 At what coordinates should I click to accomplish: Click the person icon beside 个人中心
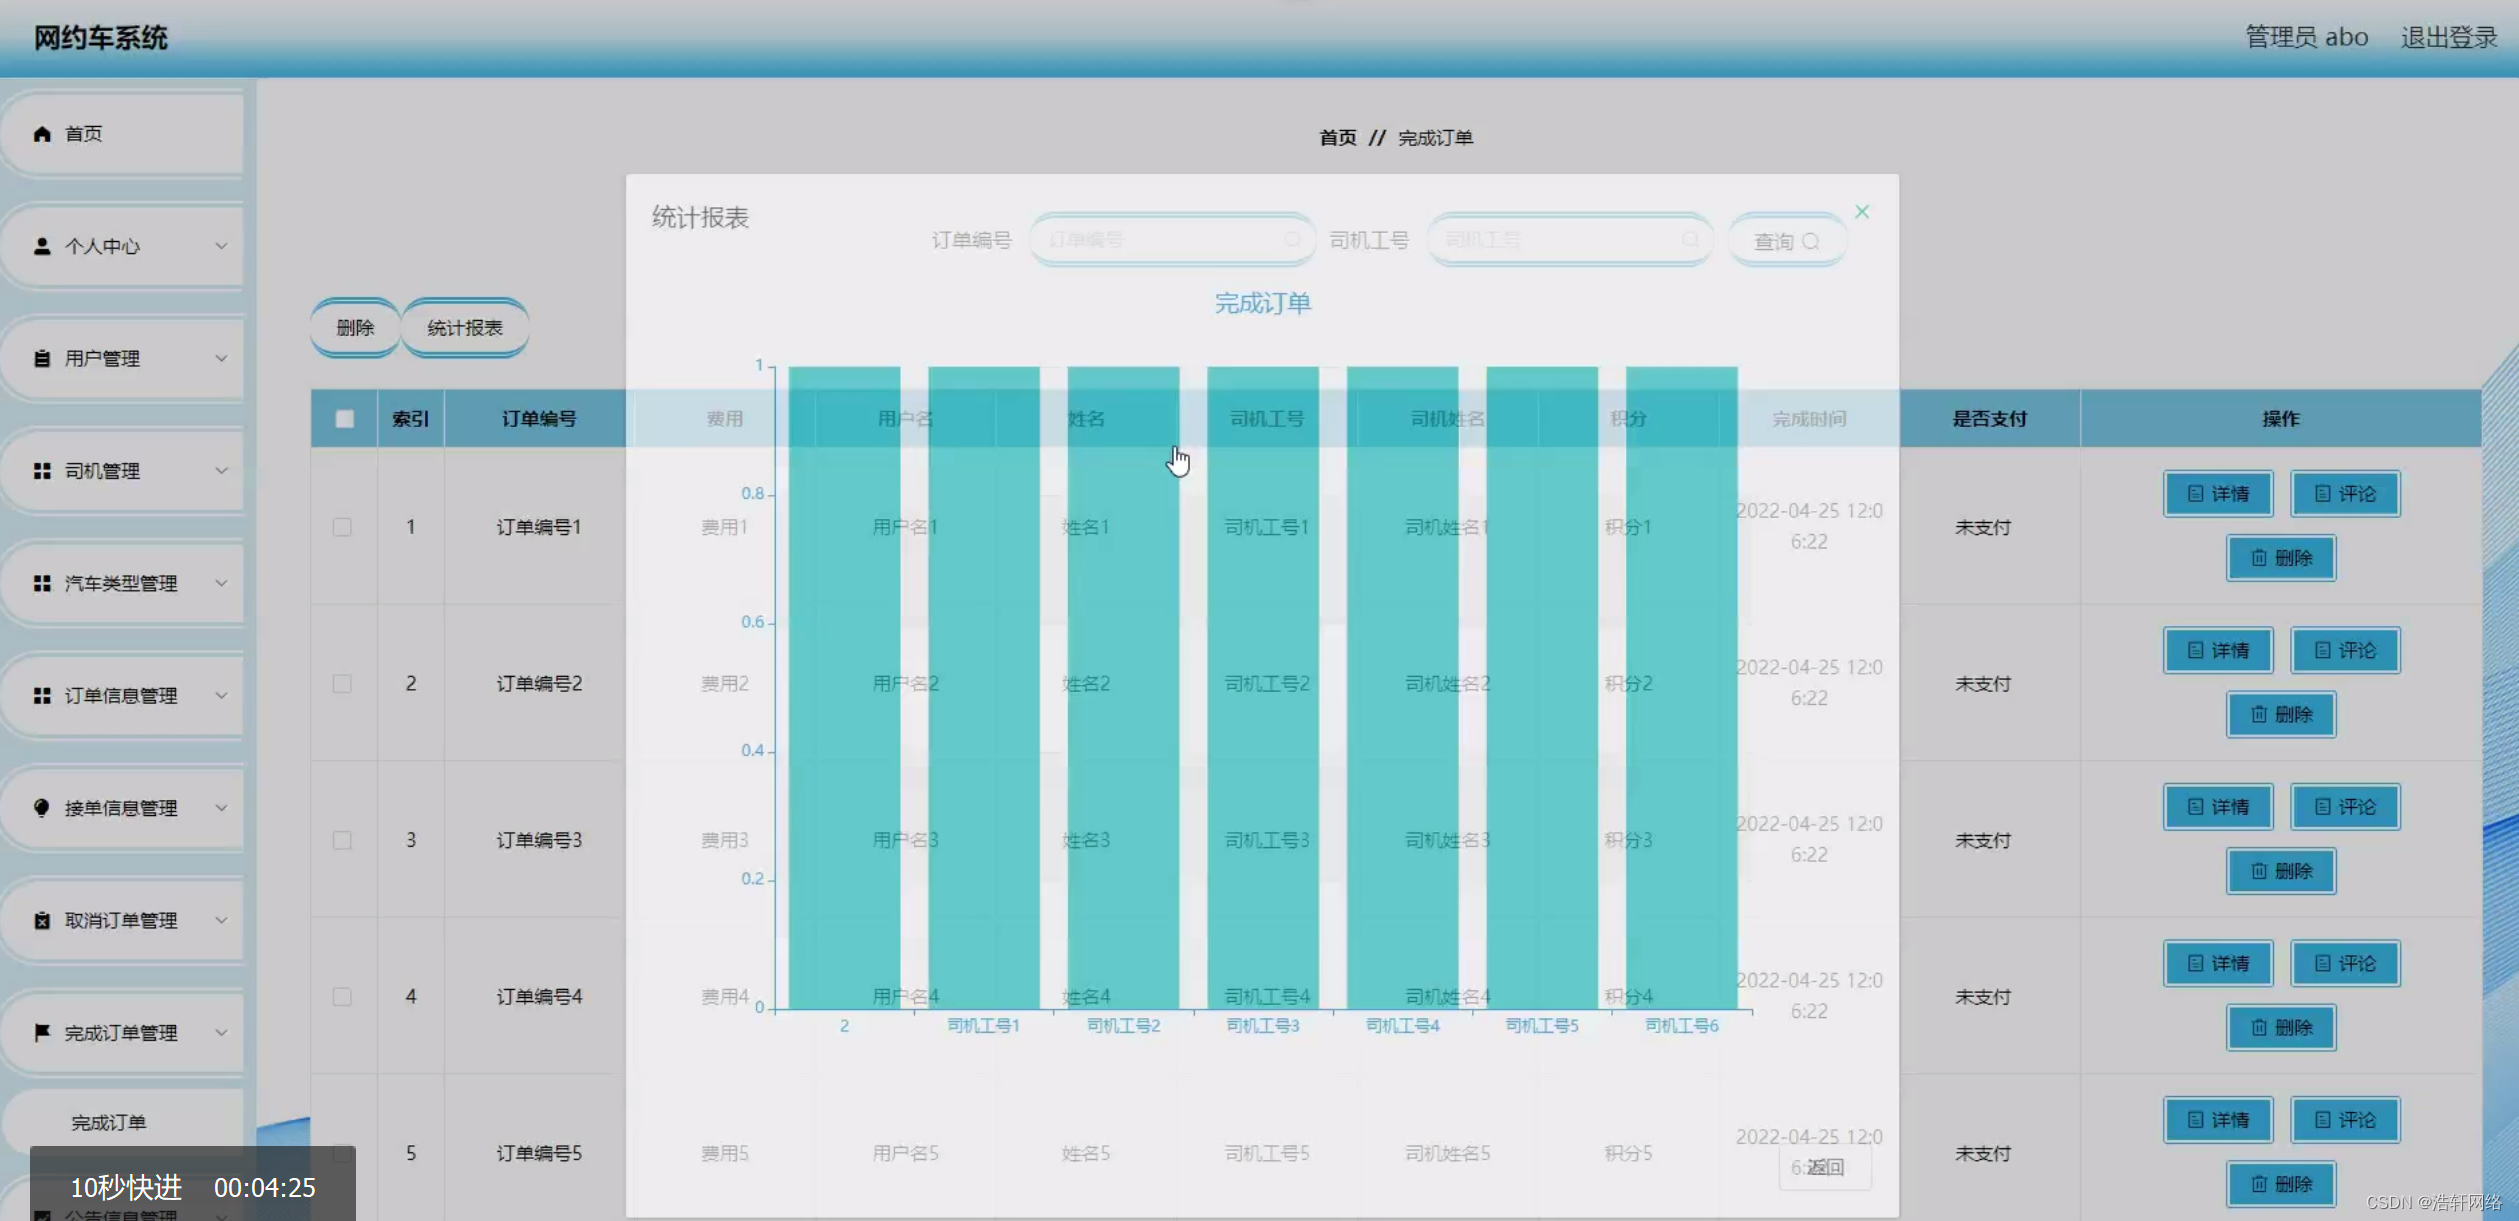click(42, 246)
